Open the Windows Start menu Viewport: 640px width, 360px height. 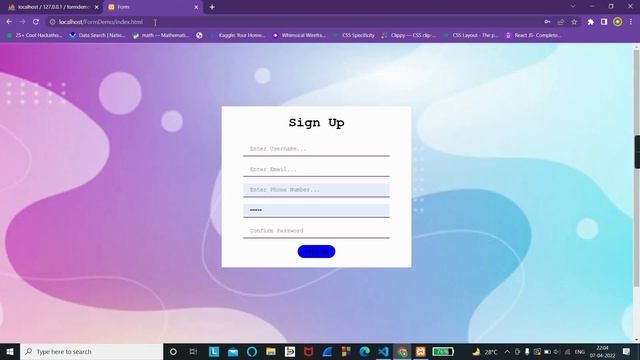point(10,351)
